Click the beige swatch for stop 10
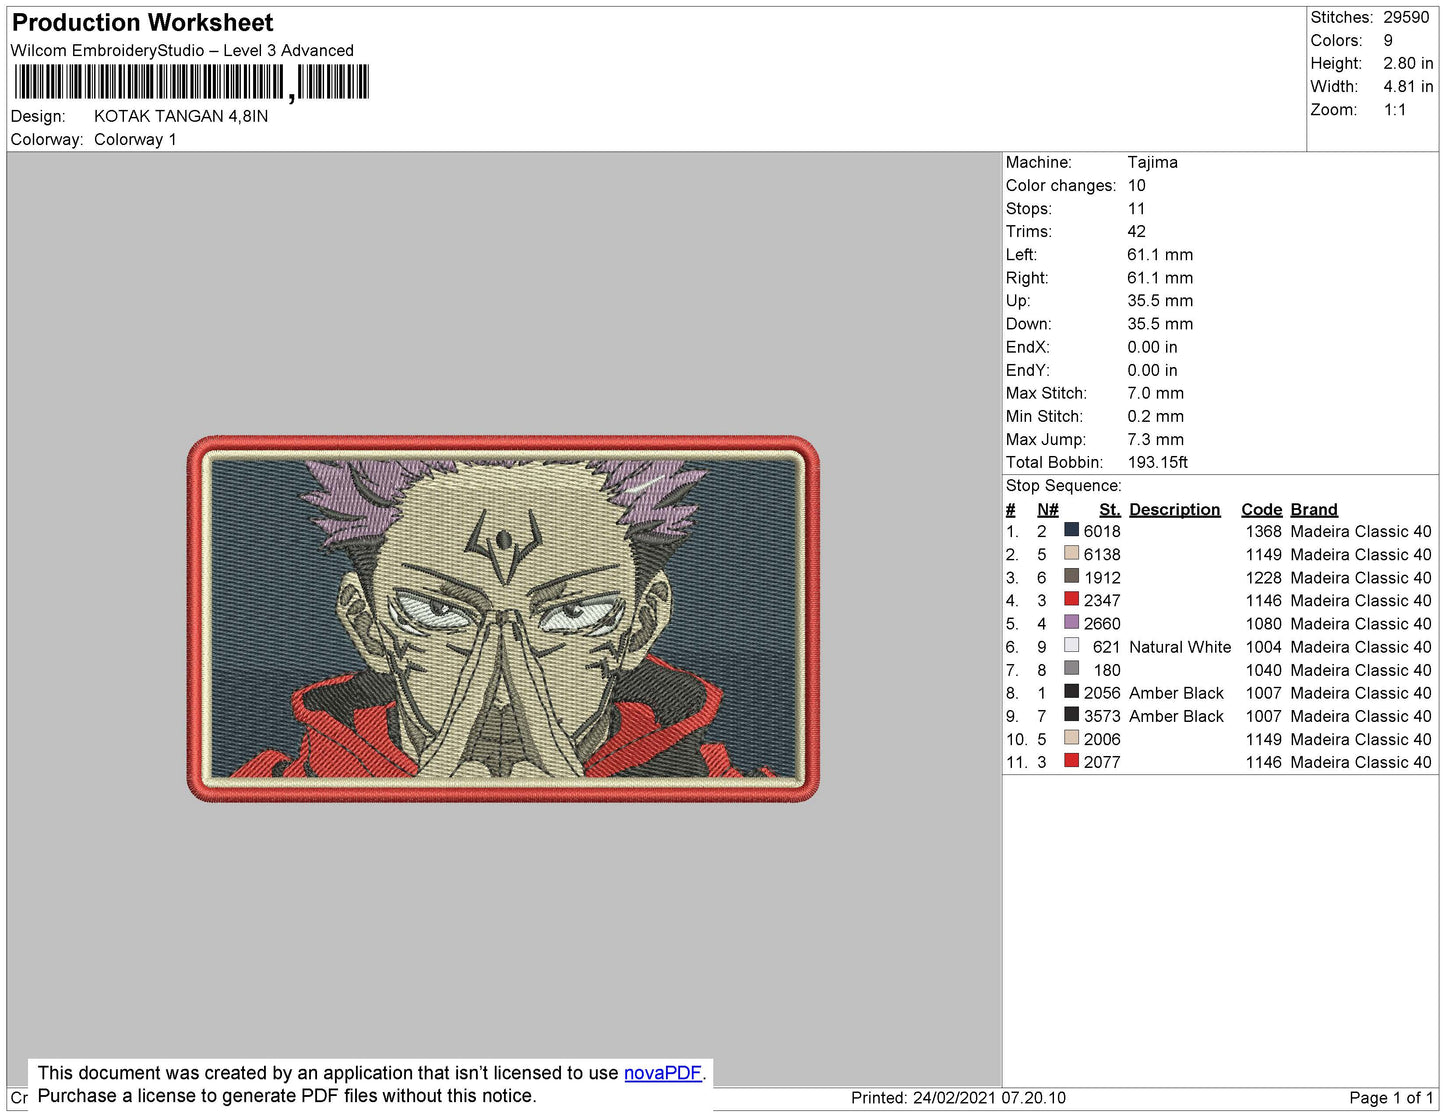Viewport: 1445px width, 1117px height. point(1071,738)
